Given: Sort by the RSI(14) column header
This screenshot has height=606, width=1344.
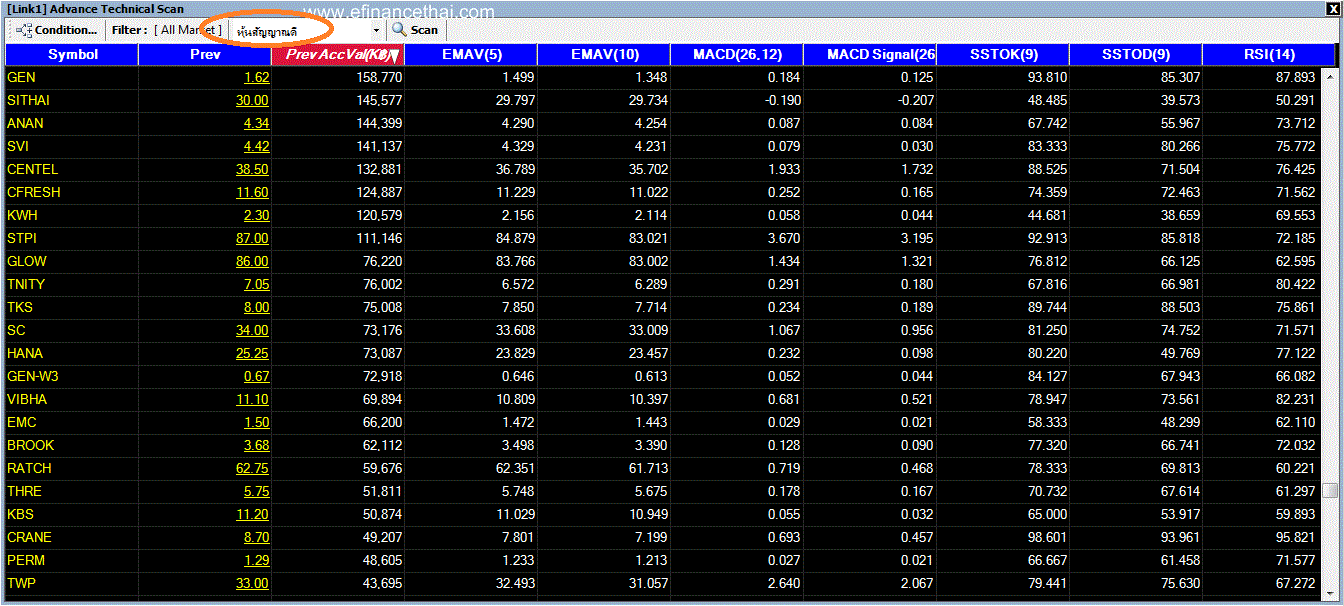Looking at the screenshot, I should 1269,55.
